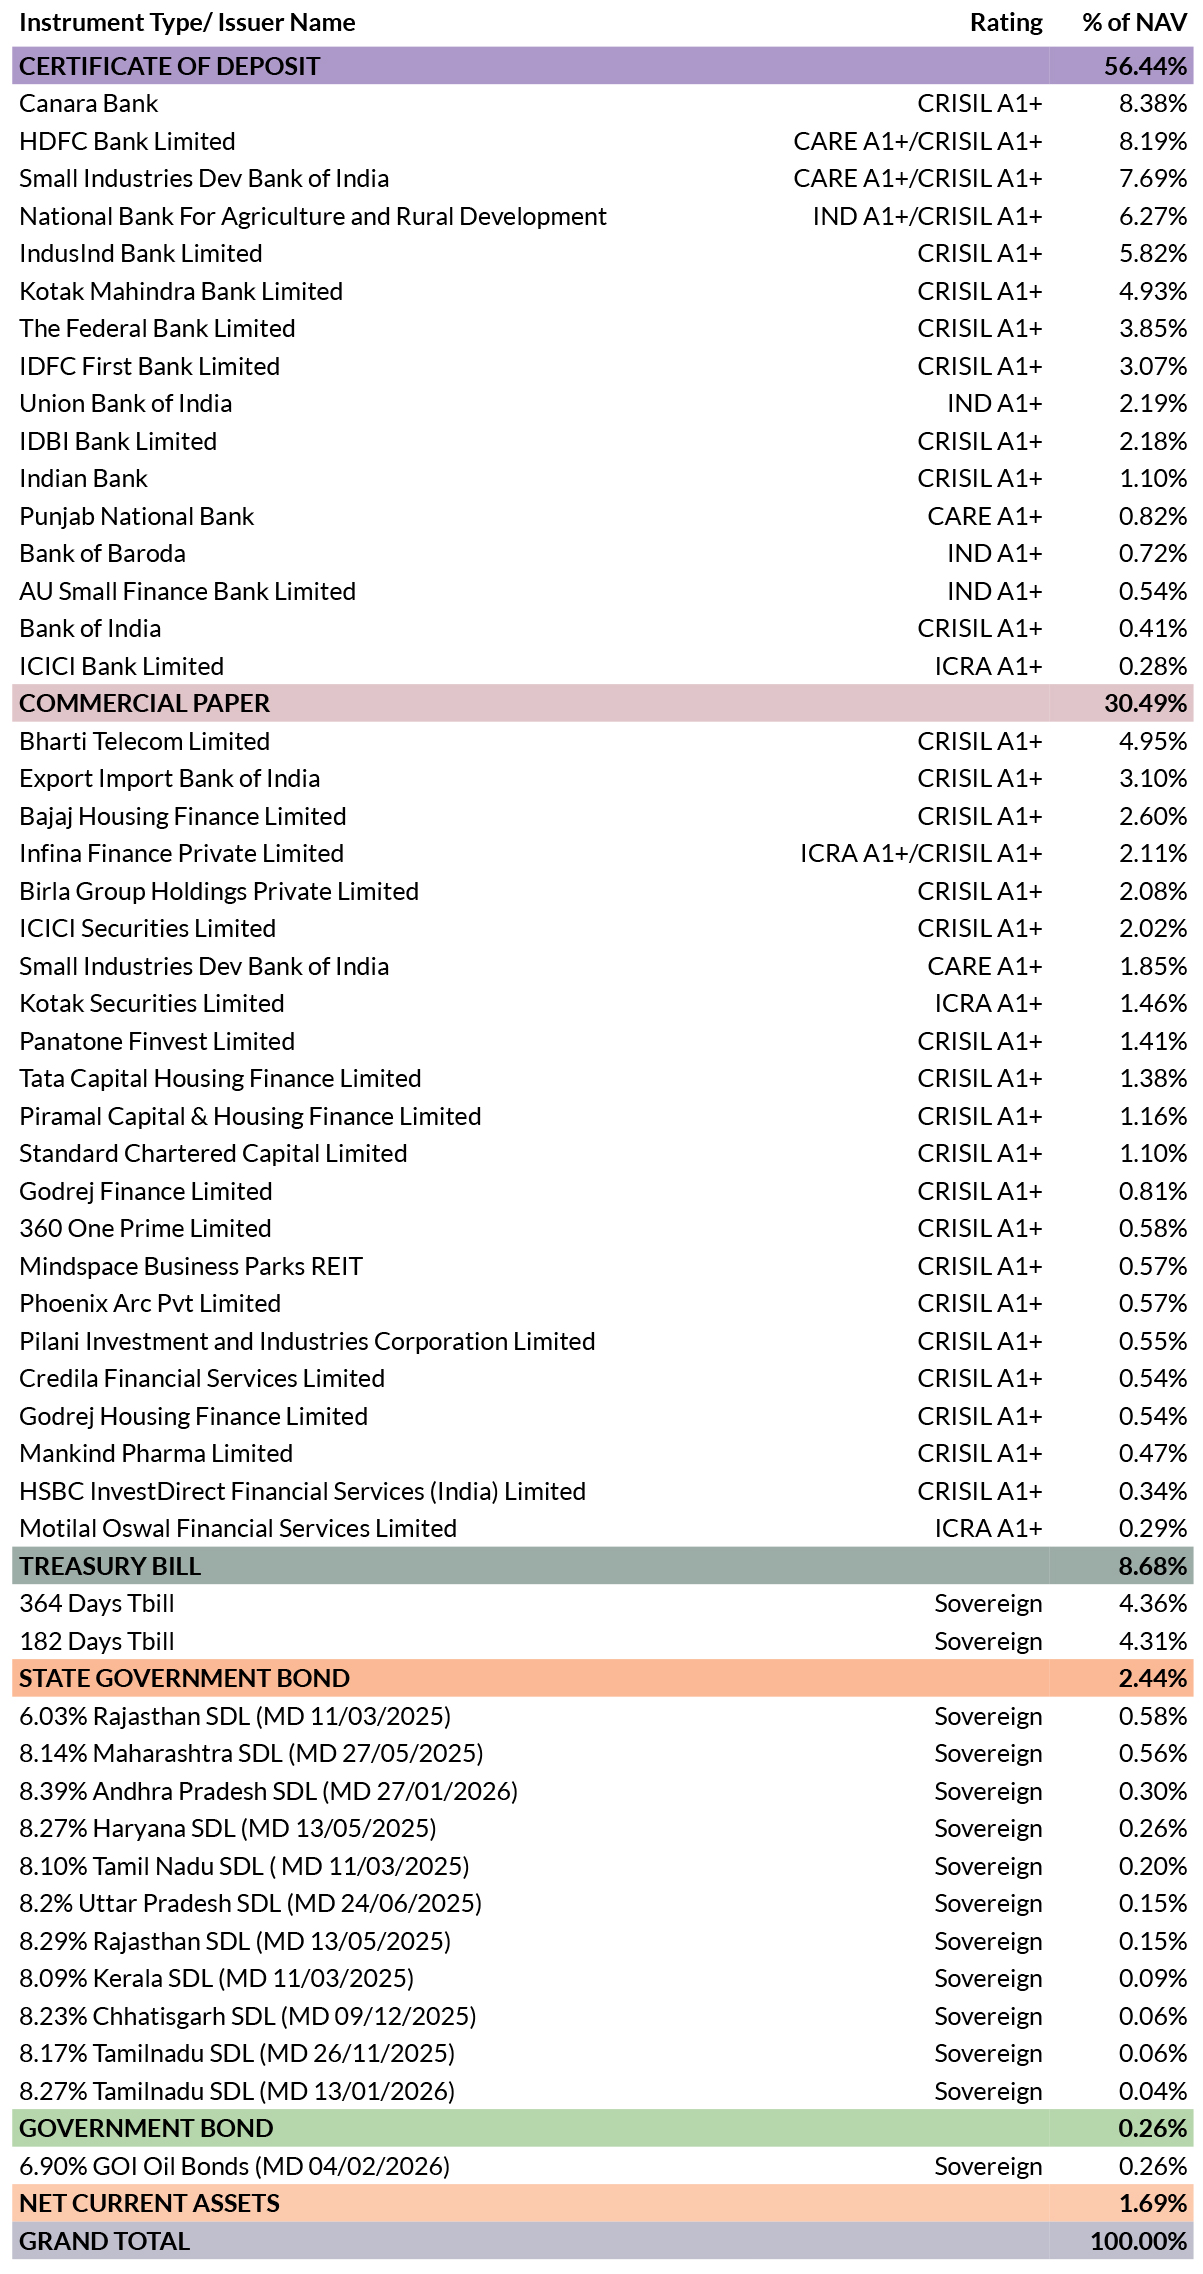Select Instrument Type/ Issuer Name header
1203x2274 pixels.
point(187,23)
